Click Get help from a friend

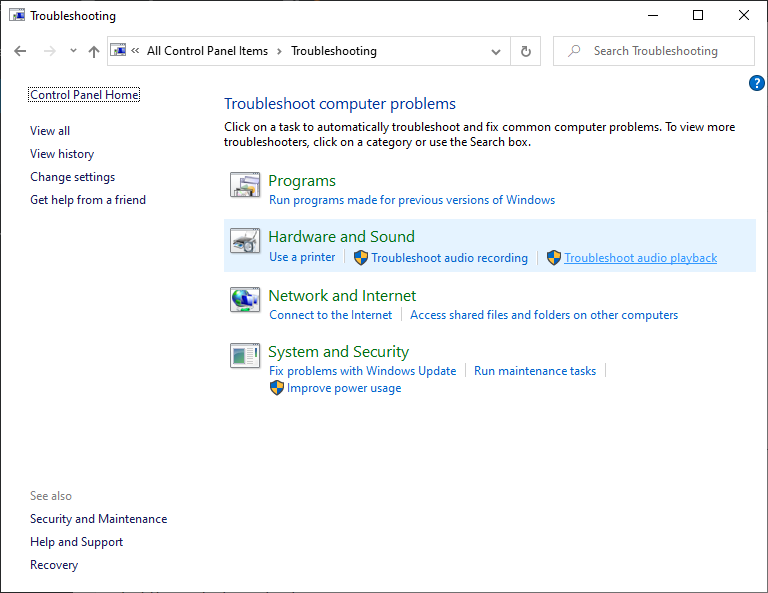[x=88, y=200]
